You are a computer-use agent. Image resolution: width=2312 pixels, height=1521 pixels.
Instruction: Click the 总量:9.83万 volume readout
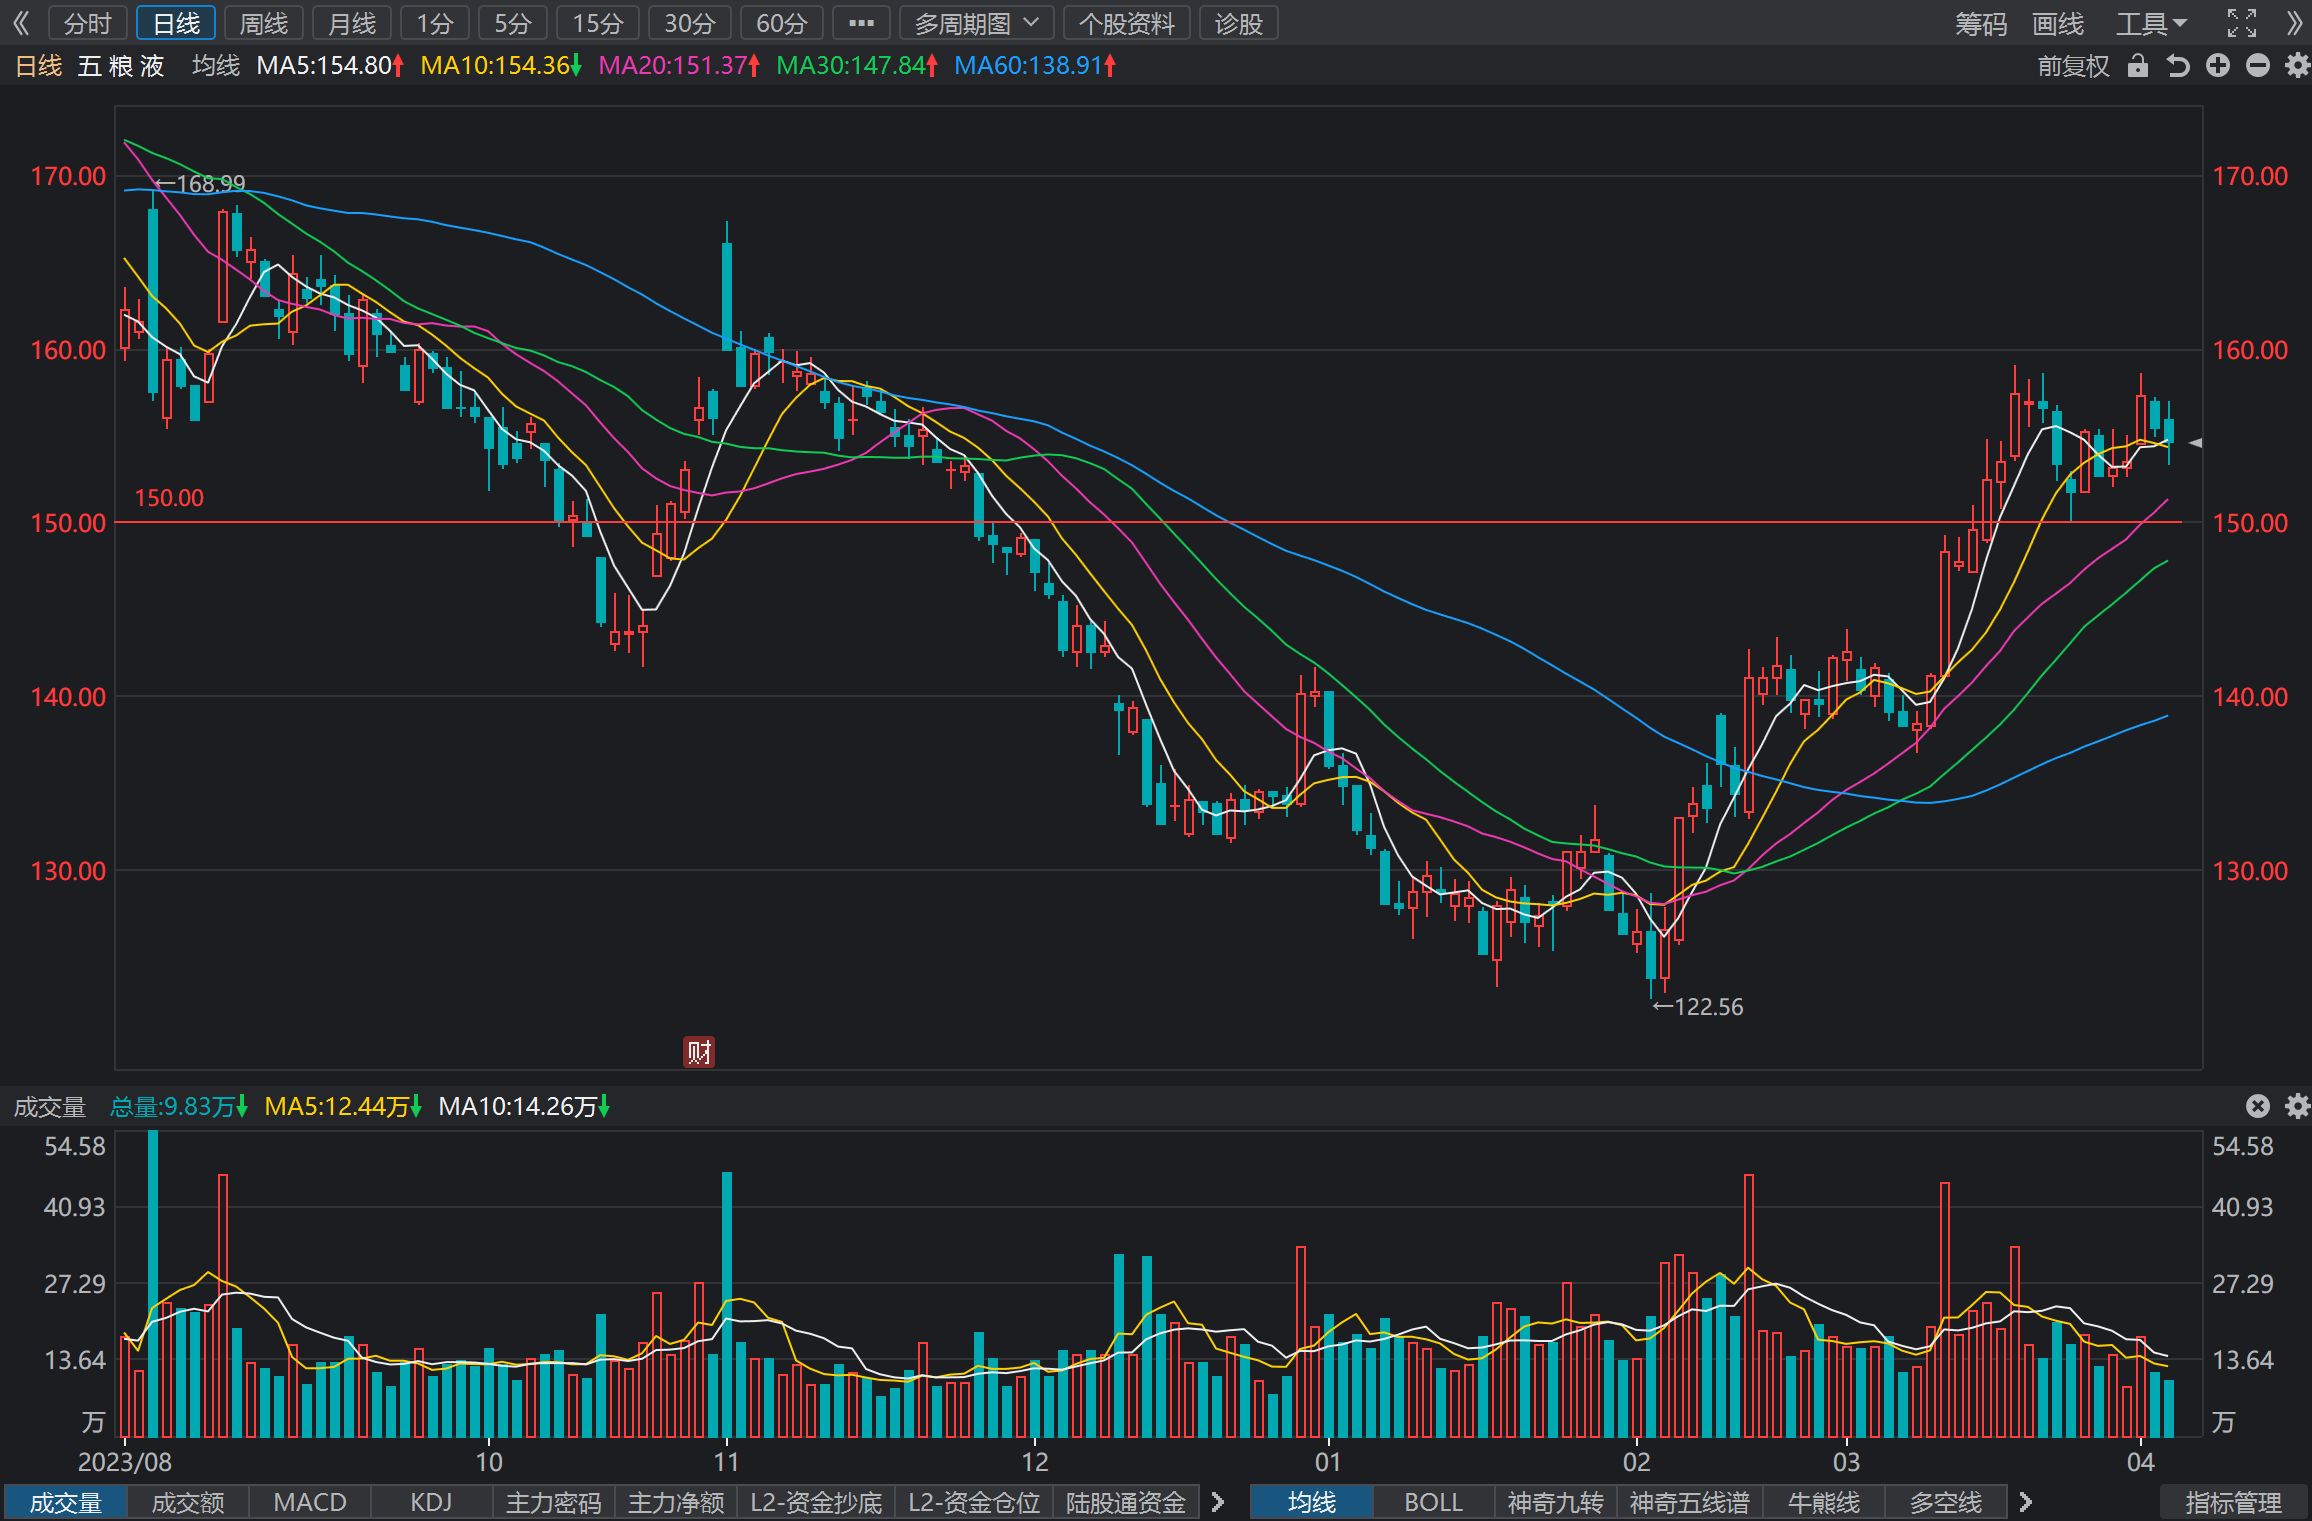[x=178, y=1106]
